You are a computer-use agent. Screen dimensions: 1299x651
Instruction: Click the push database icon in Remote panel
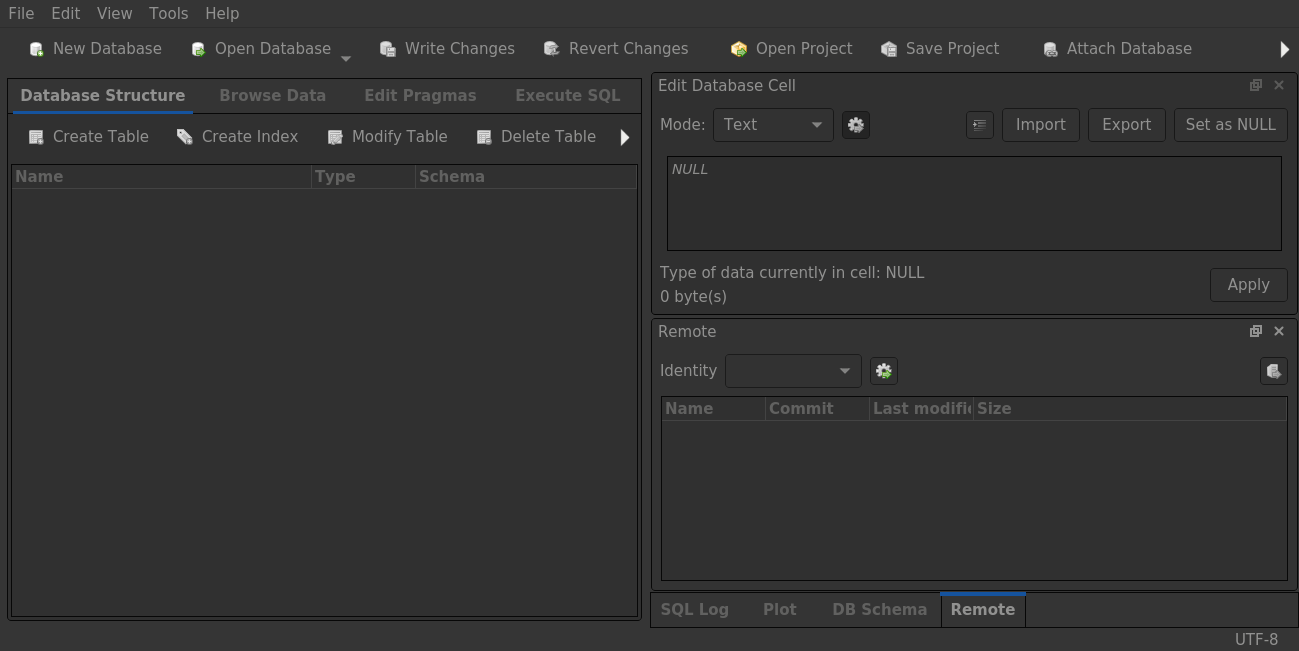pos(1273,371)
